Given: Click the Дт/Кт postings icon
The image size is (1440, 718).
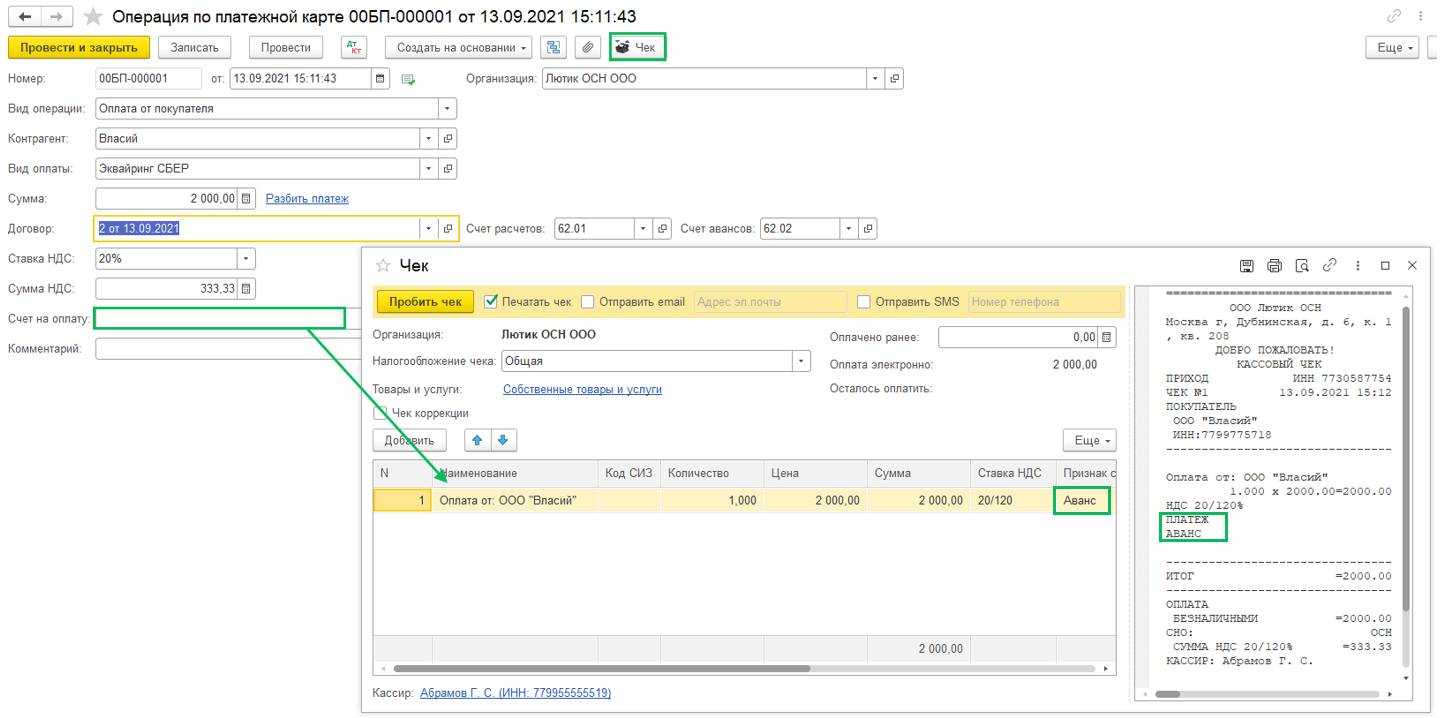Looking at the screenshot, I should (354, 47).
